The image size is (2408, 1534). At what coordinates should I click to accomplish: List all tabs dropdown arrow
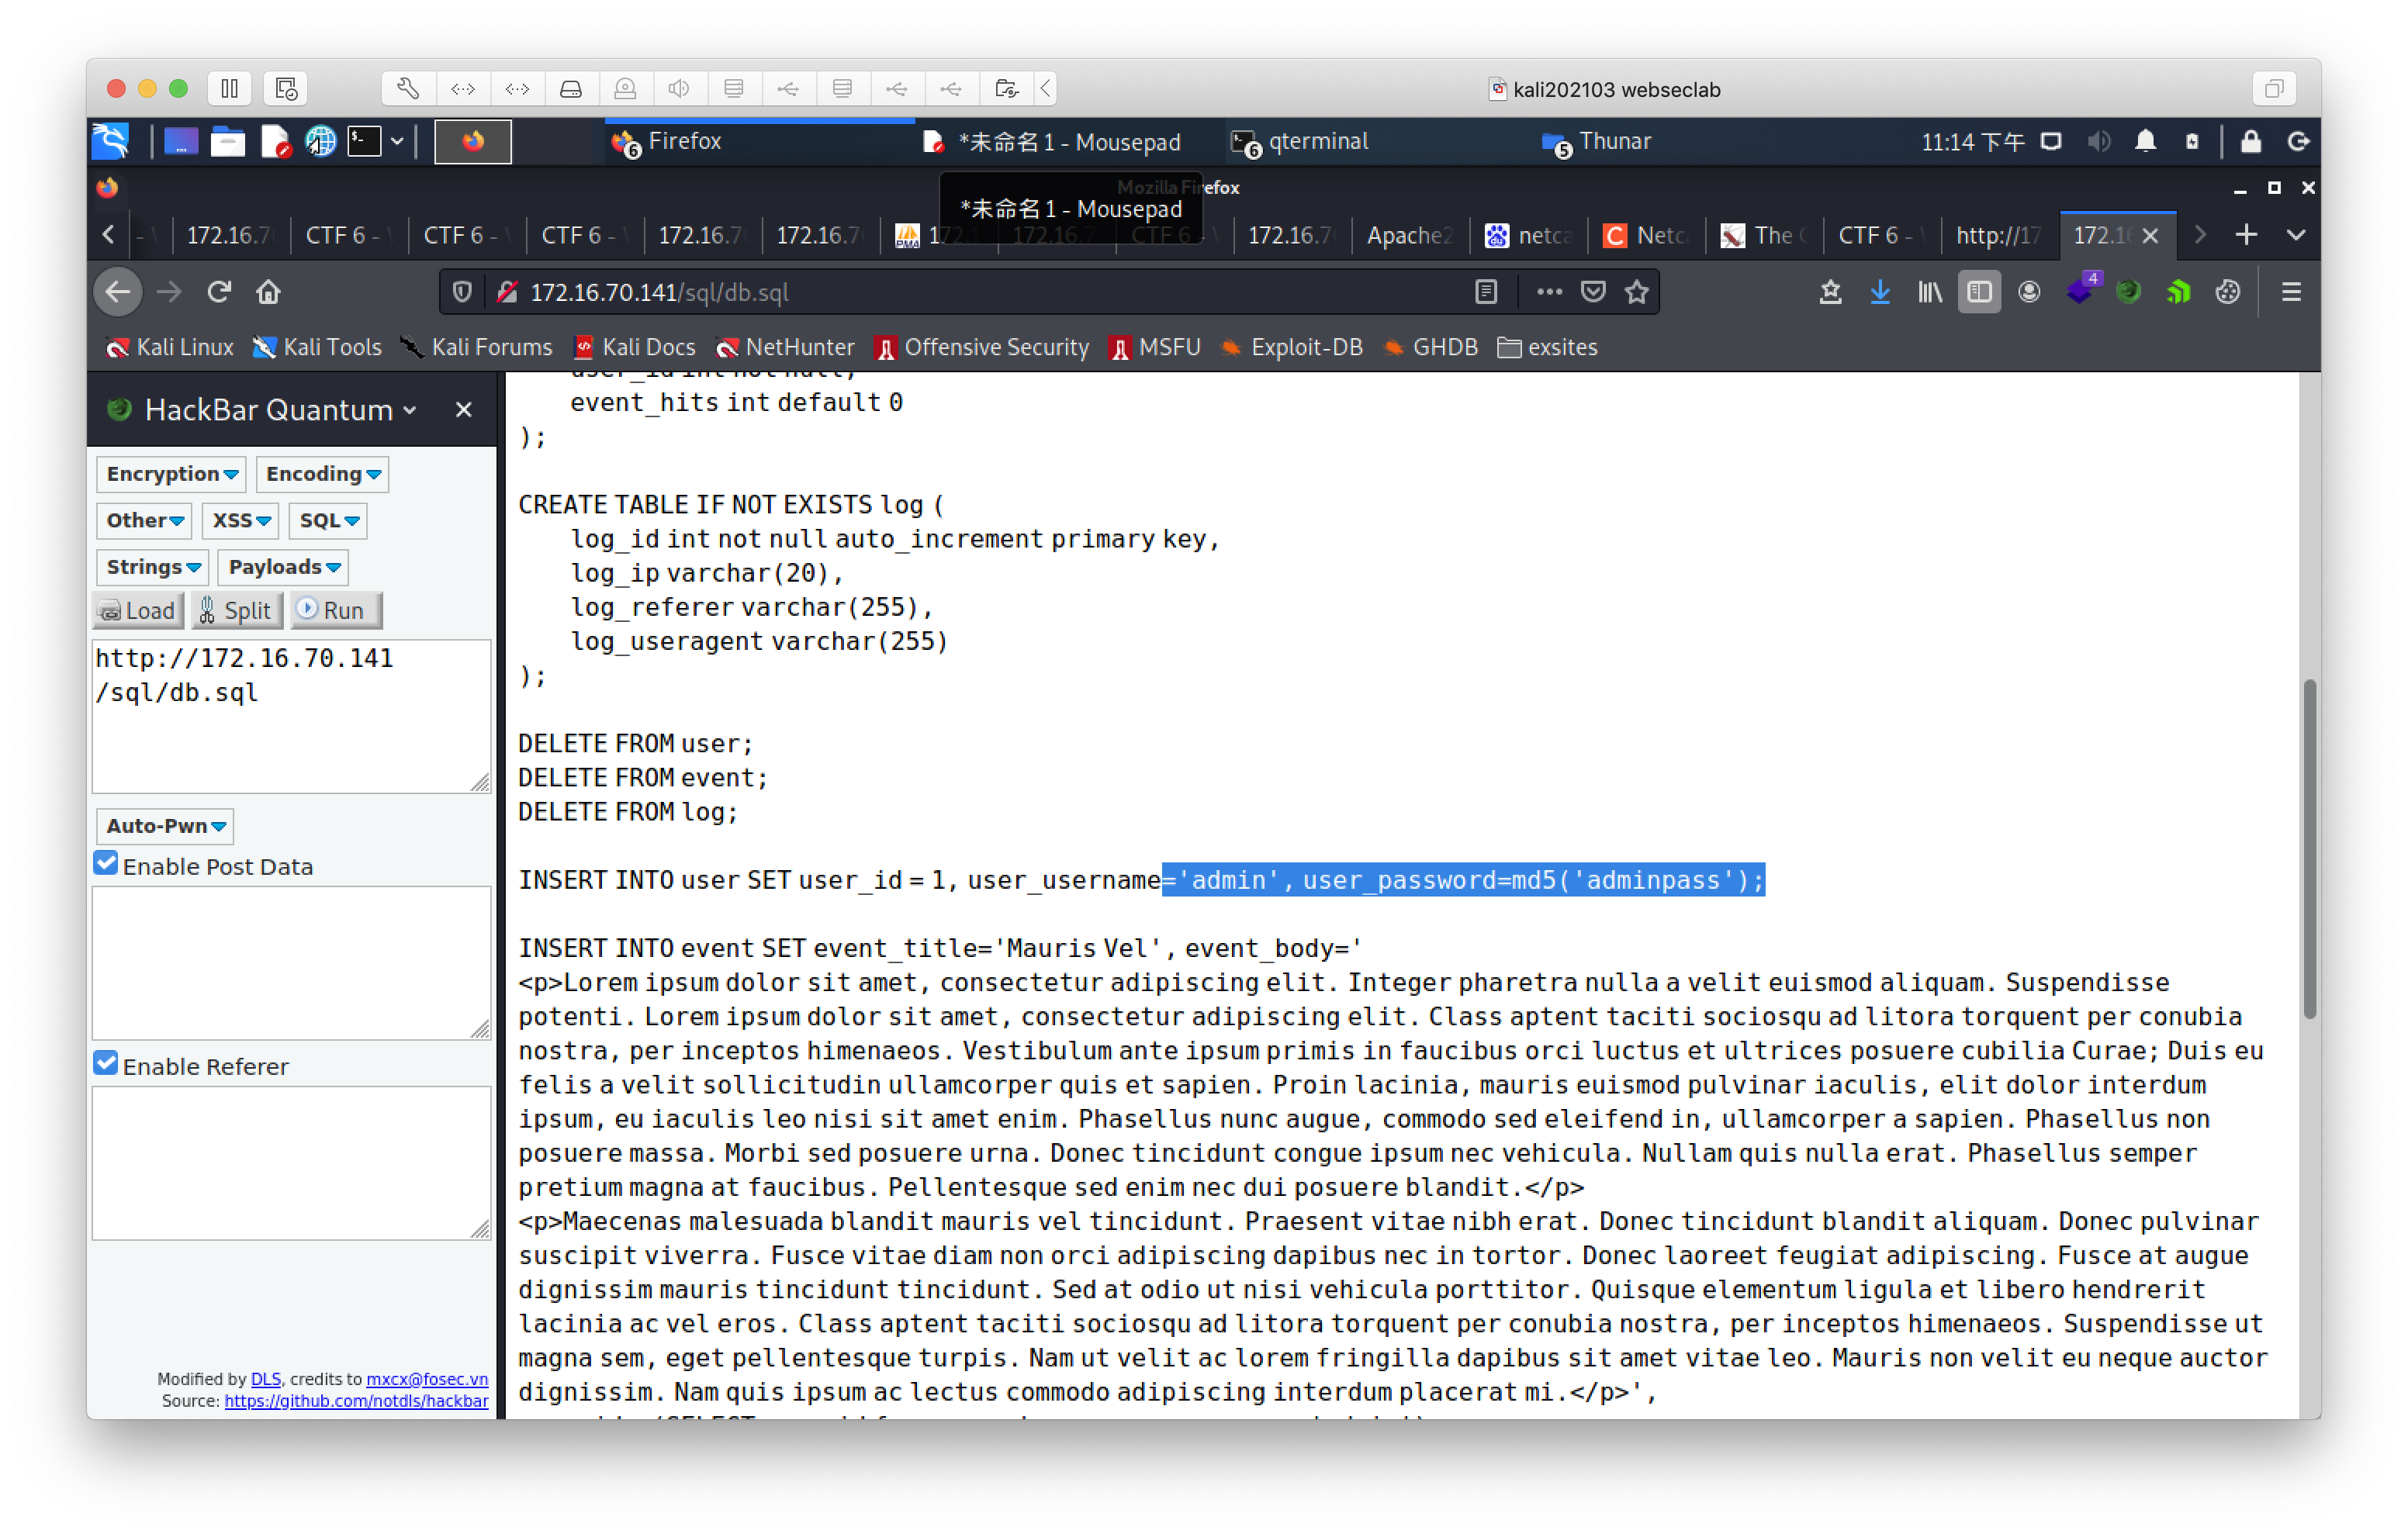pos(2295,235)
